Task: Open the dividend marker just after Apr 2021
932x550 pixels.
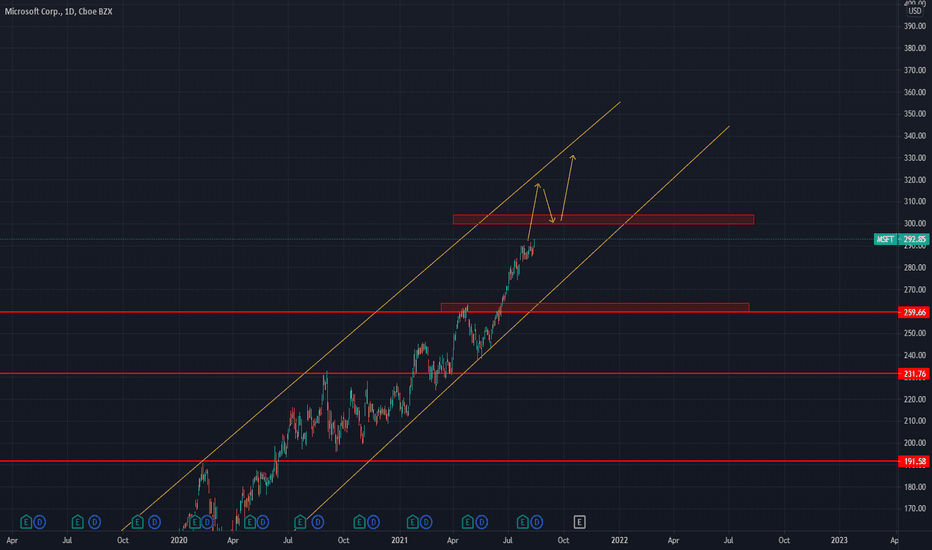Action: pyautogui.click(x=481, y=522)
